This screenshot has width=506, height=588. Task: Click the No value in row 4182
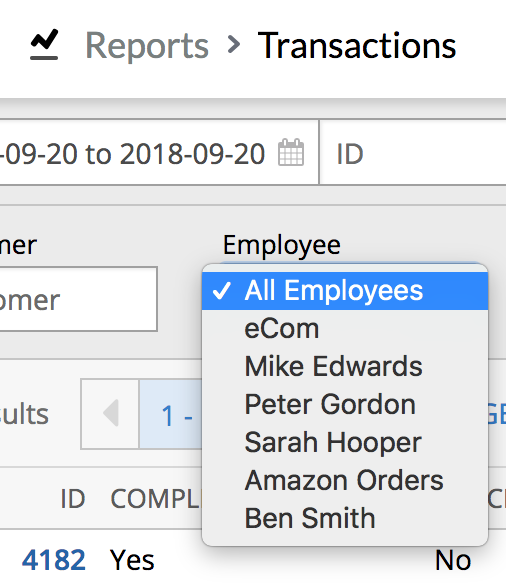453,560
